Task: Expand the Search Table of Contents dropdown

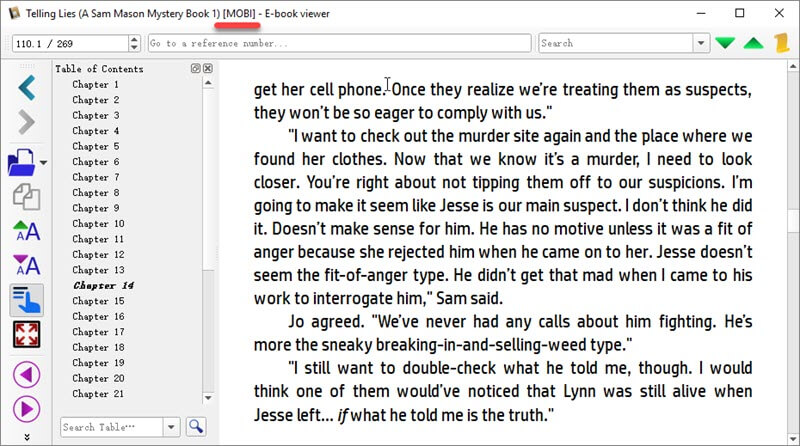Action: click(x=171, y=427)
